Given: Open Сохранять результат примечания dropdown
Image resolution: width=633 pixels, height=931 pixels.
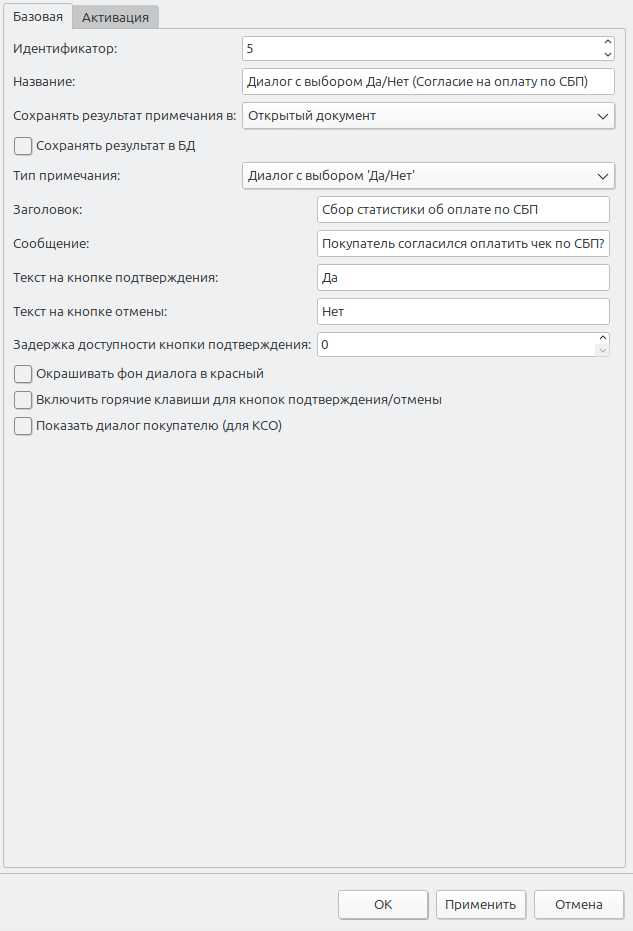Looking at the screenshot, I should (x=428, y=116).
